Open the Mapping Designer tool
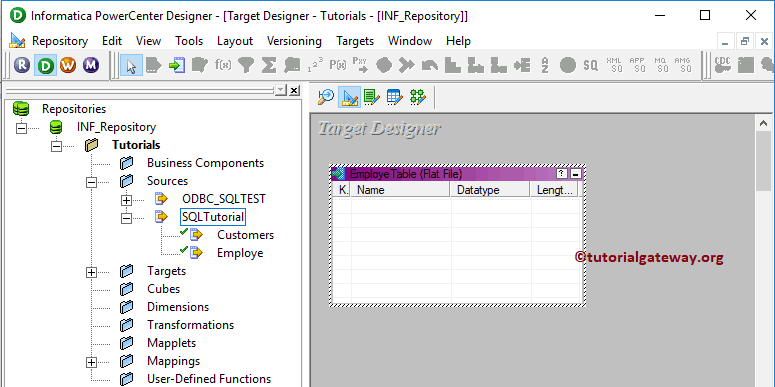Screen dimensions: 775x387 pos(418,97)
